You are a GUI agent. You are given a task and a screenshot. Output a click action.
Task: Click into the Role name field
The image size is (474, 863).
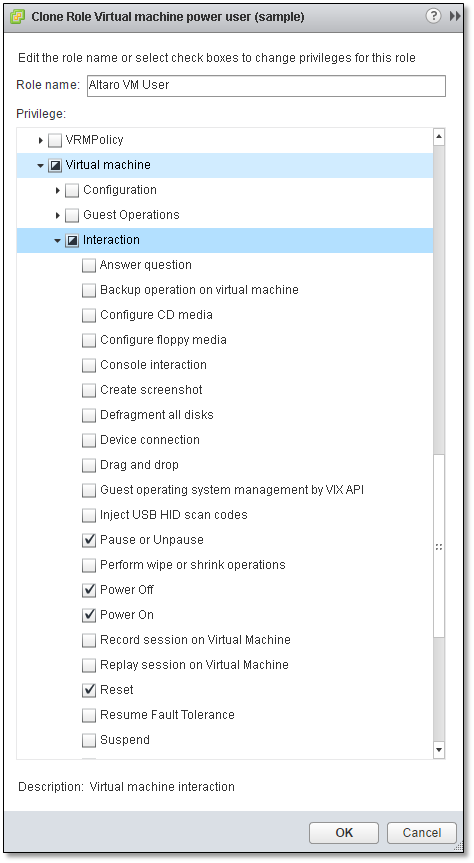266,85
